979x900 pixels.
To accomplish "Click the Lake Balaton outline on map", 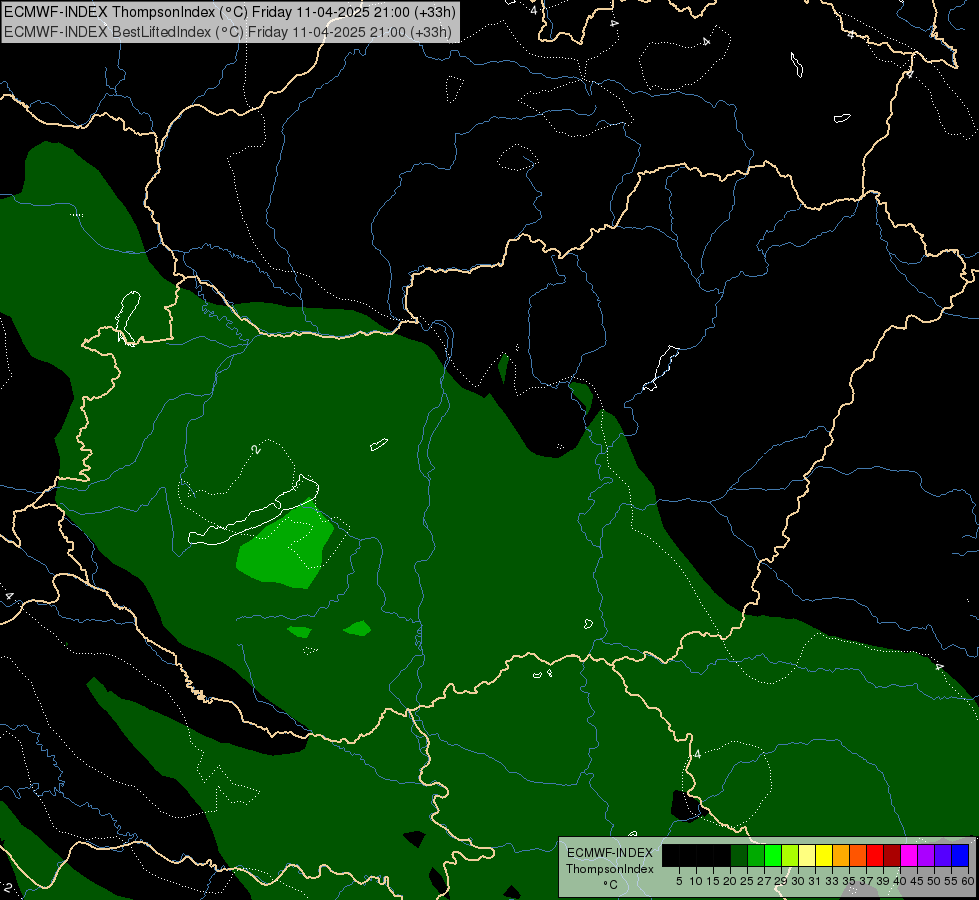I will 254,510.
